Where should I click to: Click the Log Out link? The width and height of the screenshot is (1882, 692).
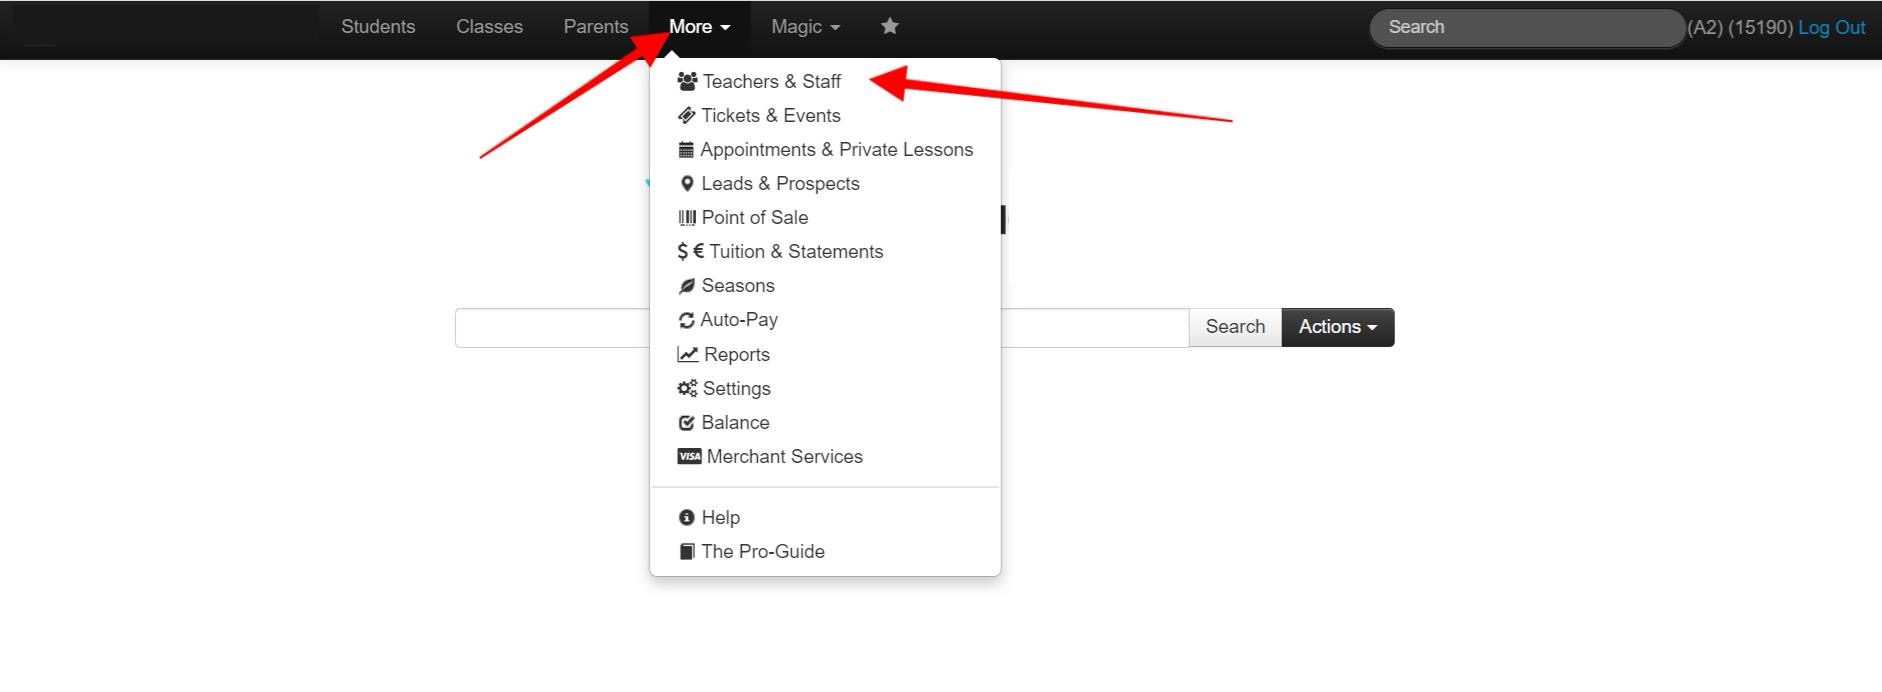1831,28
